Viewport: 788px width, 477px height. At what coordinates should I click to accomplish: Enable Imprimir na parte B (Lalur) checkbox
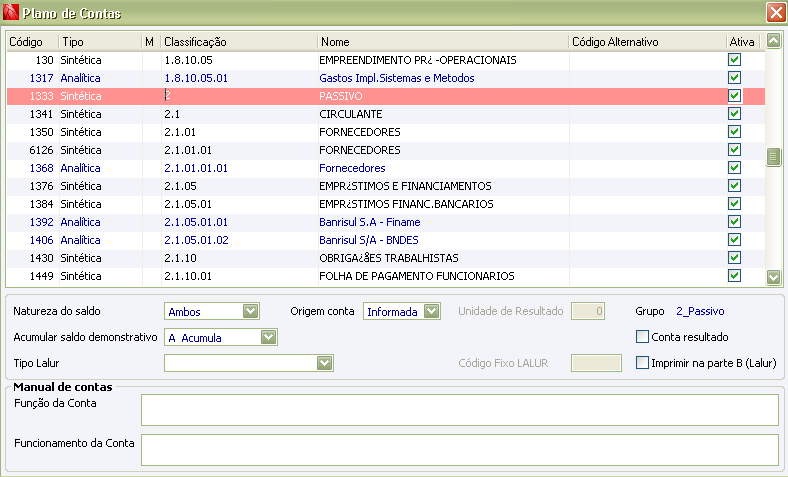(642, 362)
